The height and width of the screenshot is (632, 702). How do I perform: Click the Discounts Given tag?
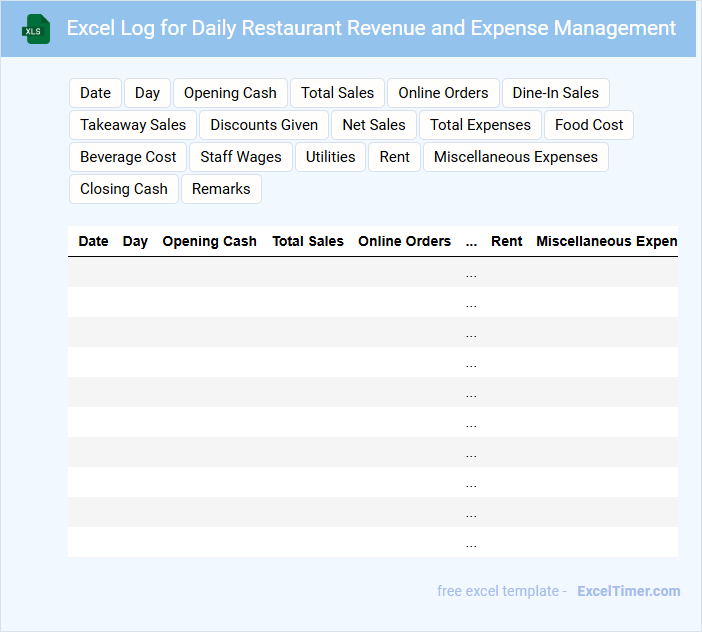pos(264,125)
